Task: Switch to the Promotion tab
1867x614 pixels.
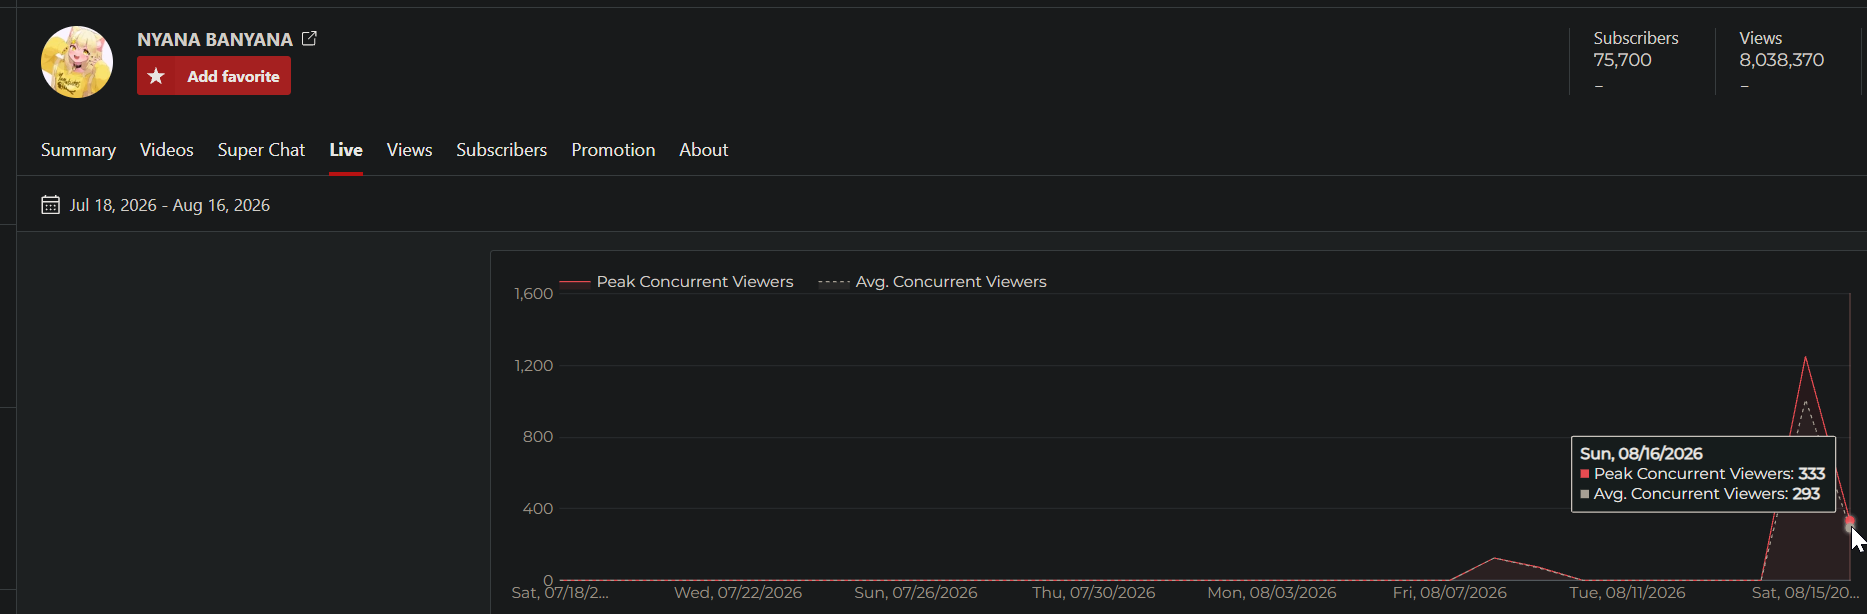Action: pos(613,150)
